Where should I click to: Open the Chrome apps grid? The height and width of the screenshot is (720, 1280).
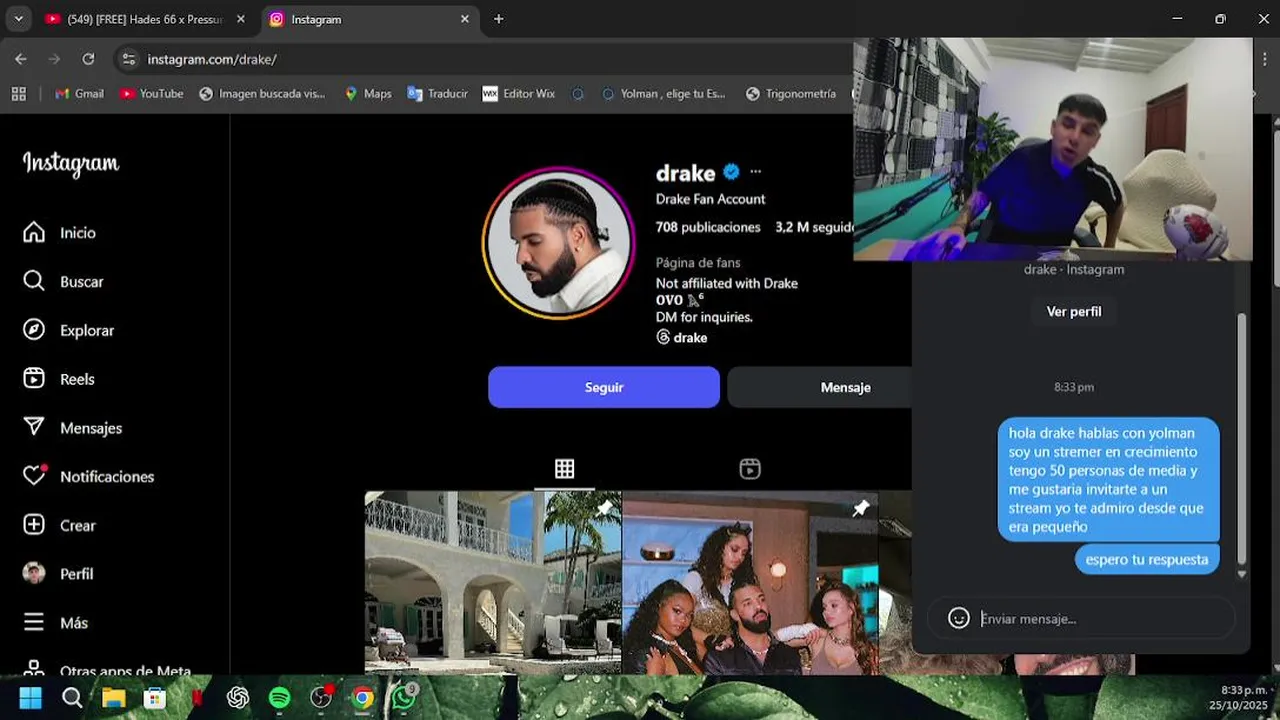coord(18,93)
